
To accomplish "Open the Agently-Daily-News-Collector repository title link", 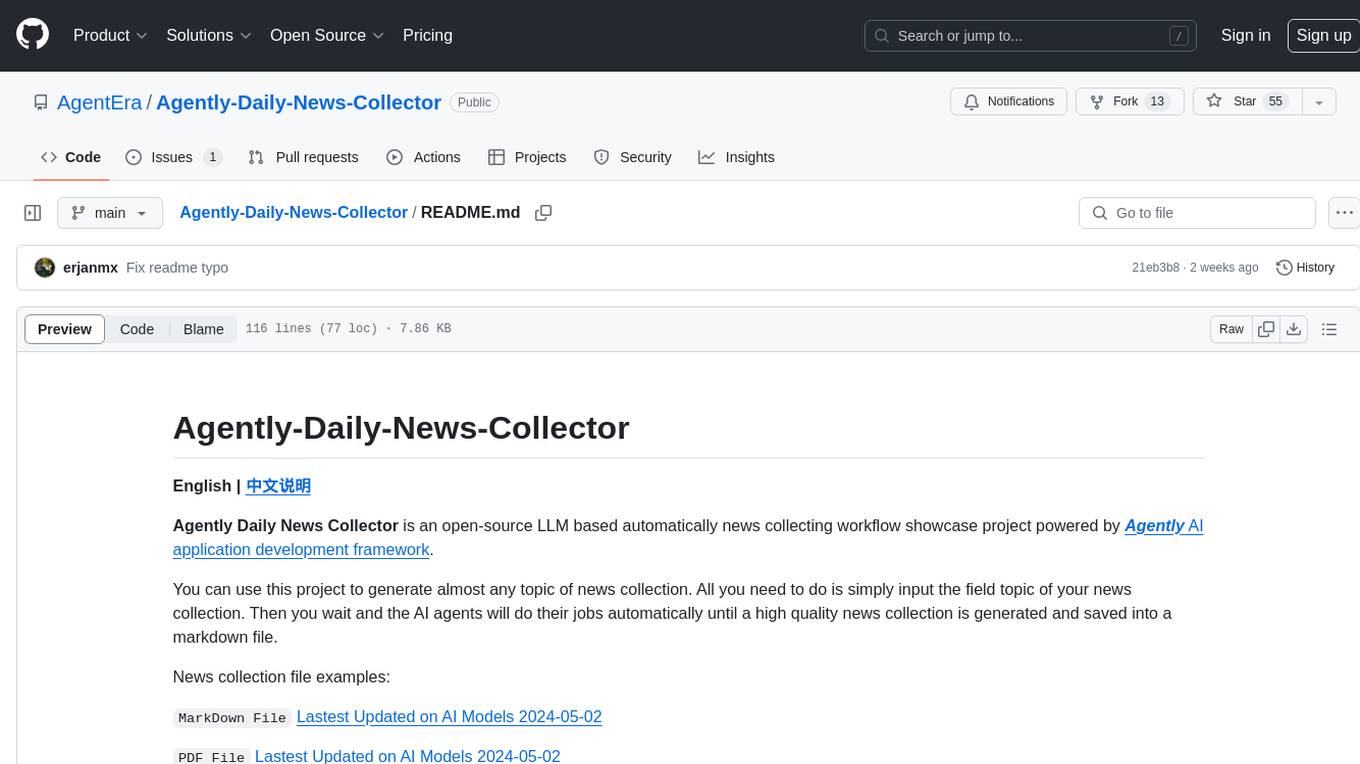I will [x=298, y=102].
